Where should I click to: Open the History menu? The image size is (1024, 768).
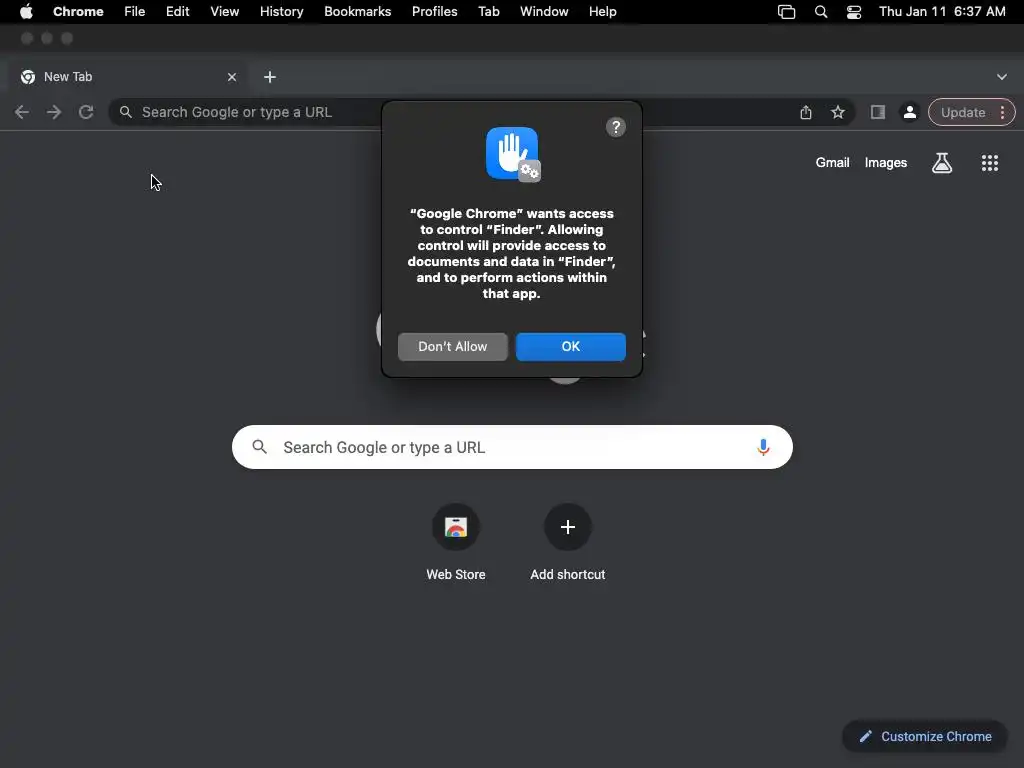coord(281,12)
